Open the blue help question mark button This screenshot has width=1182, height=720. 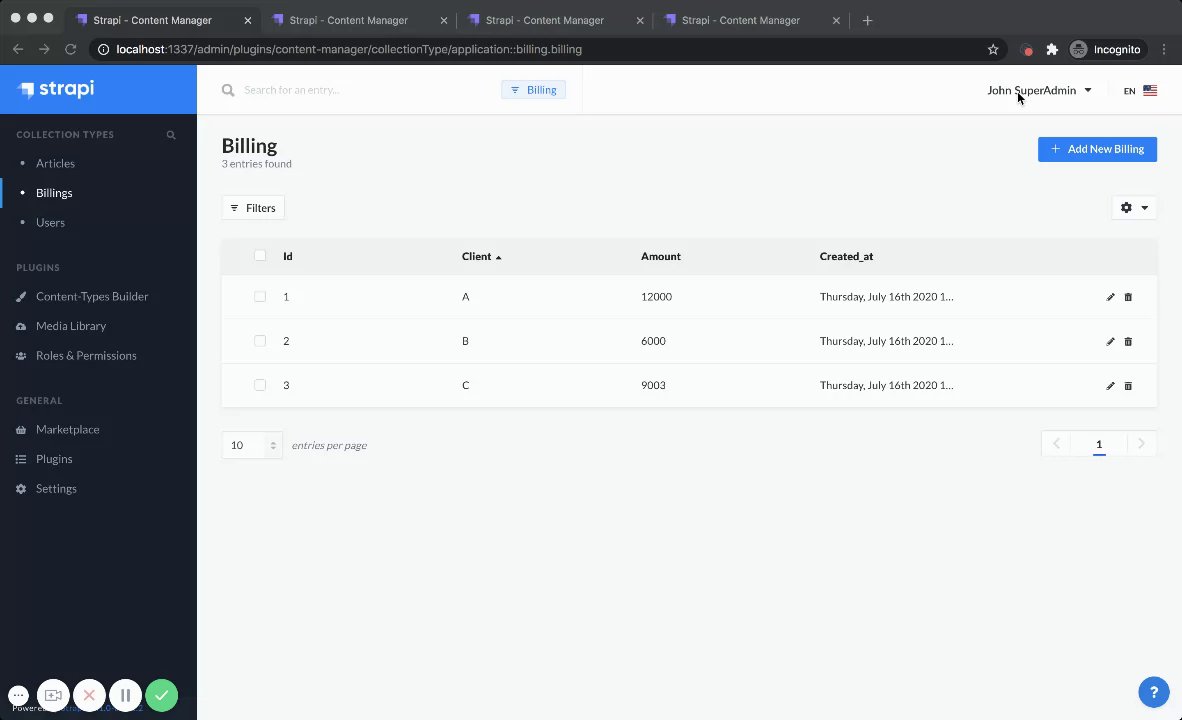1154,691
